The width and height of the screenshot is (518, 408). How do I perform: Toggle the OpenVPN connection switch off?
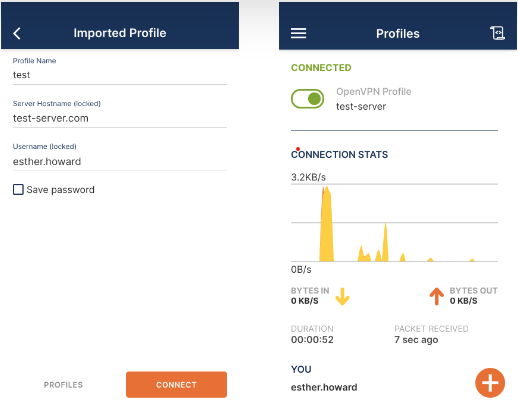307,99
